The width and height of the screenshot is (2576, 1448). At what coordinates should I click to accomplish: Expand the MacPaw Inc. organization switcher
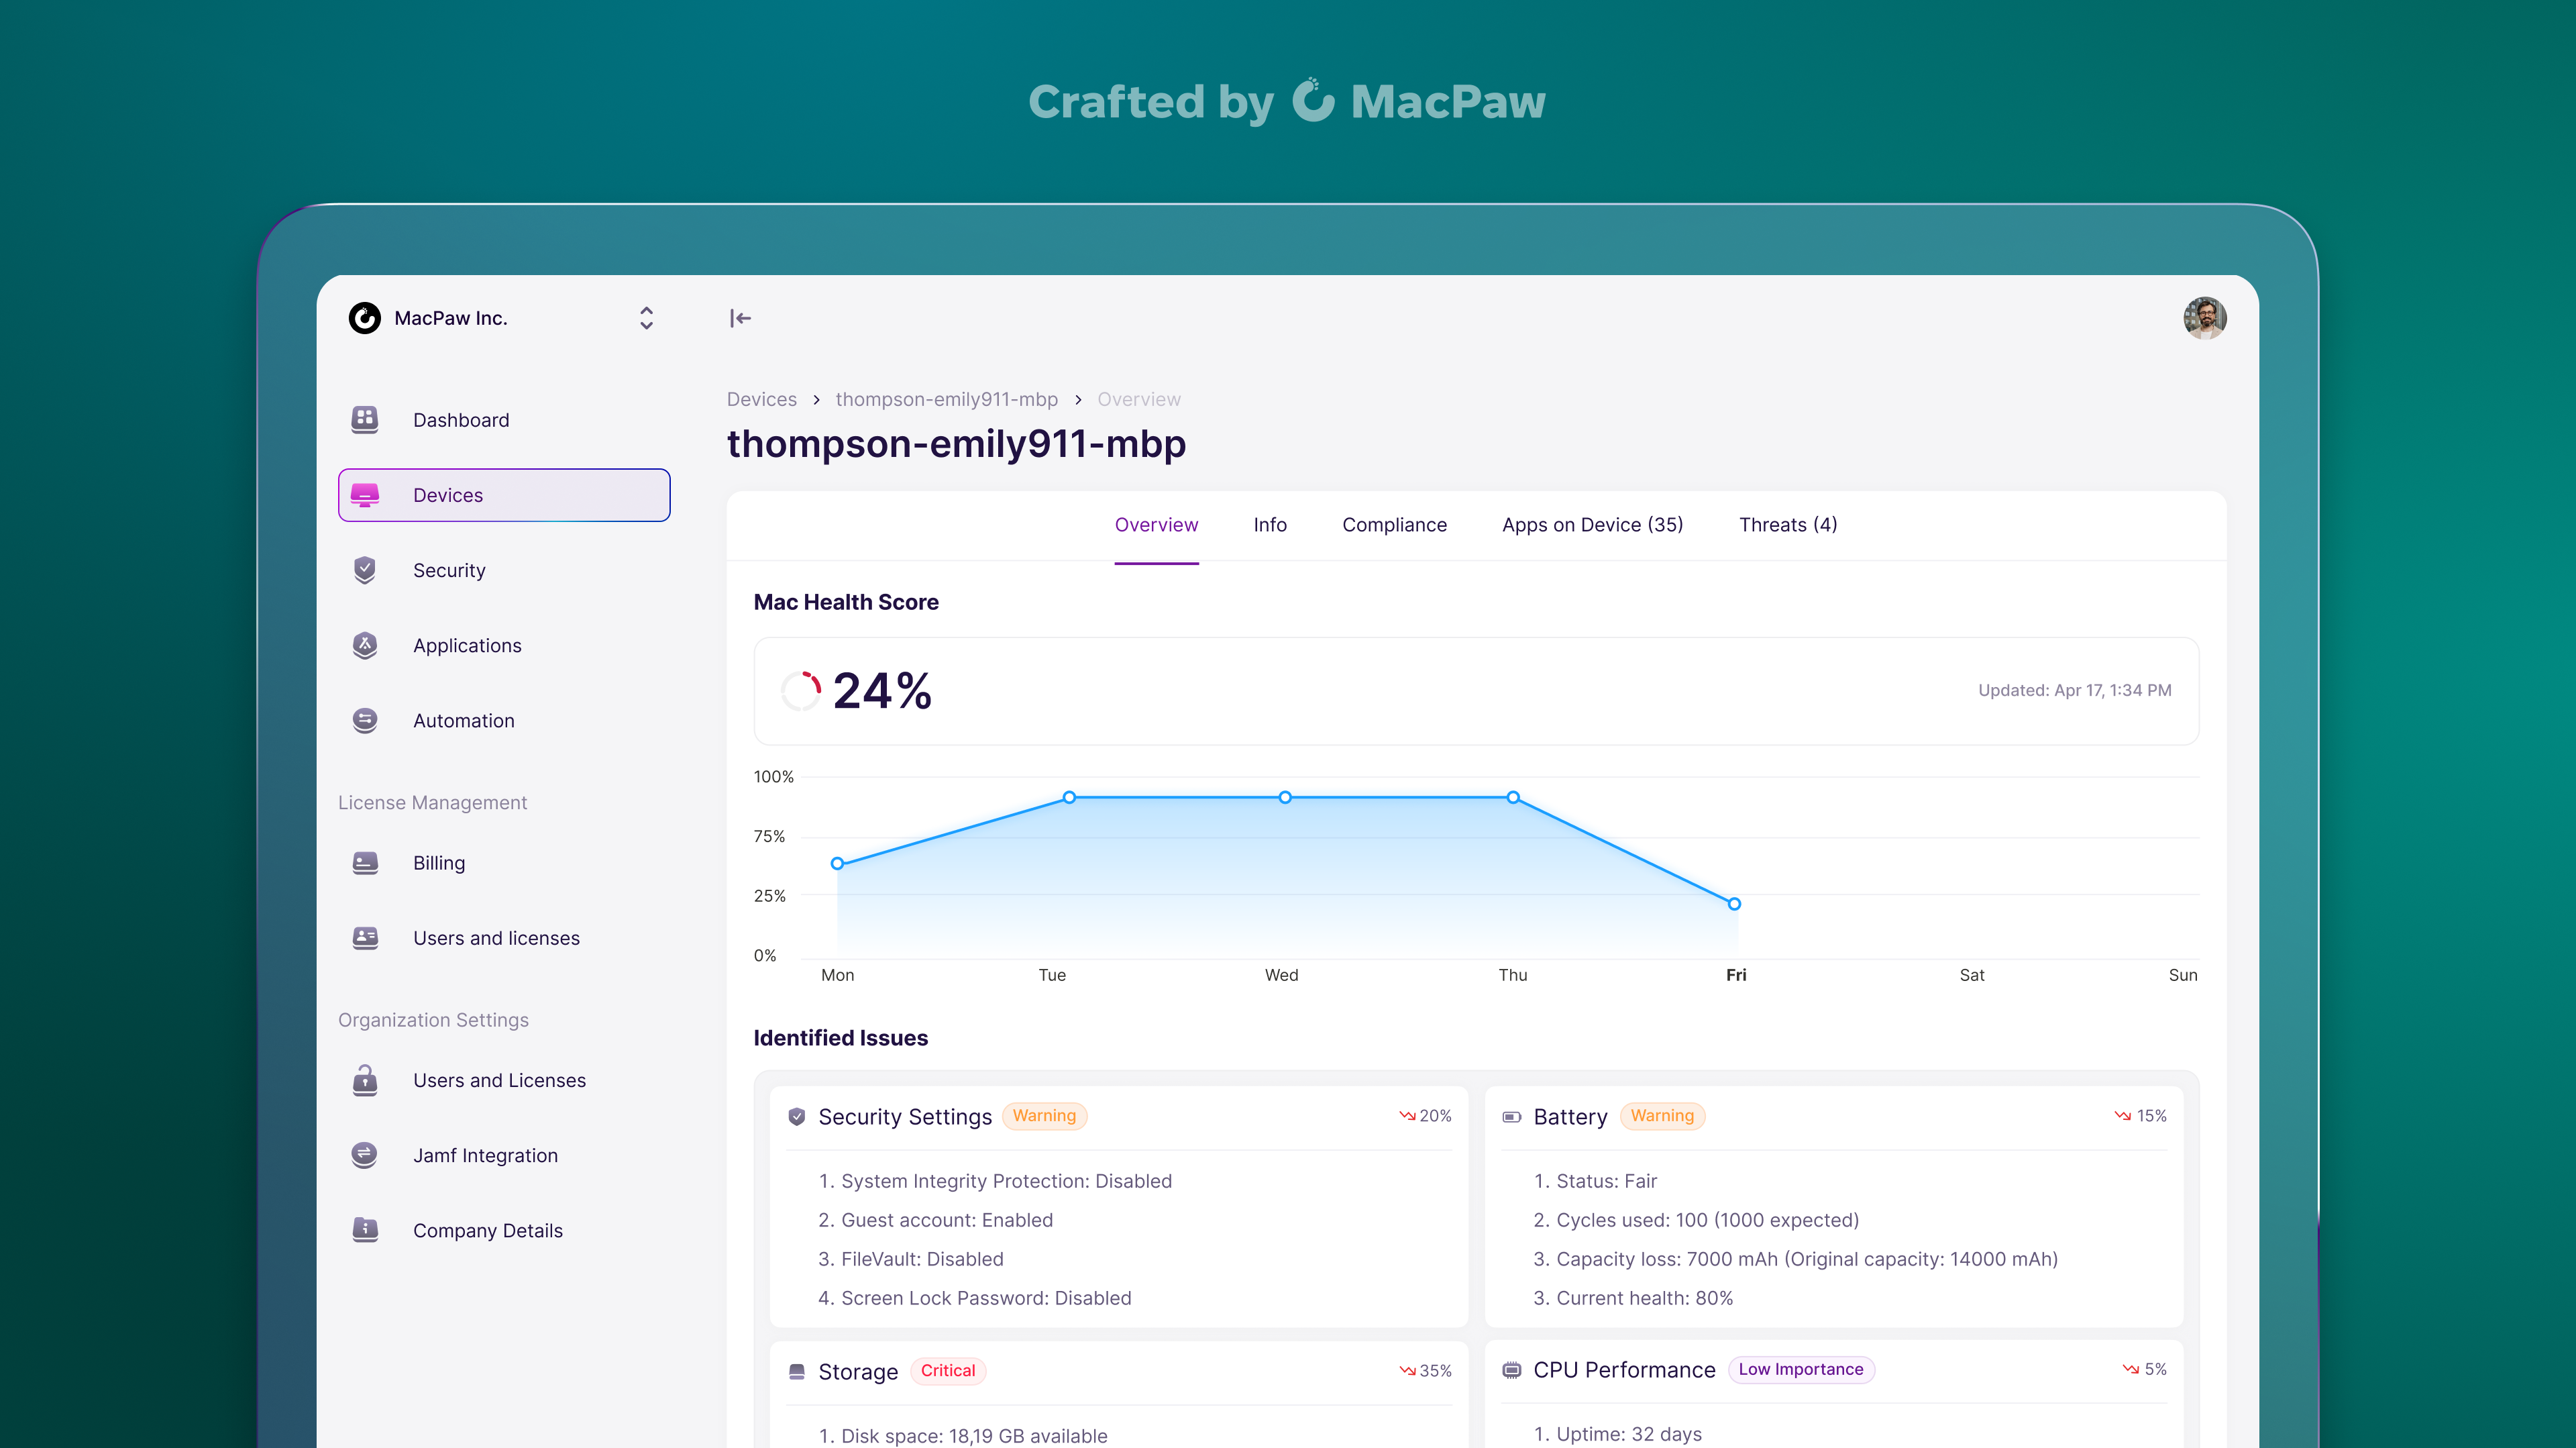click(646, 318)
